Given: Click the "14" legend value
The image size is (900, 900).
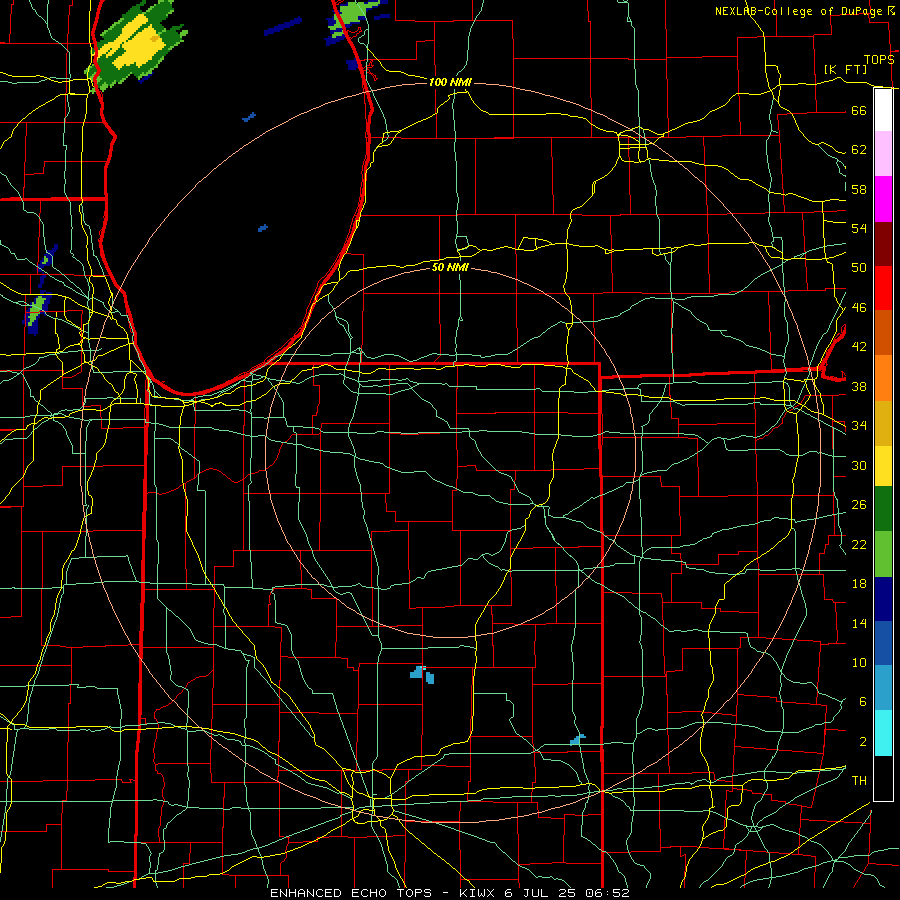Looking at the screenshot, I should click(x=859, y=623).
